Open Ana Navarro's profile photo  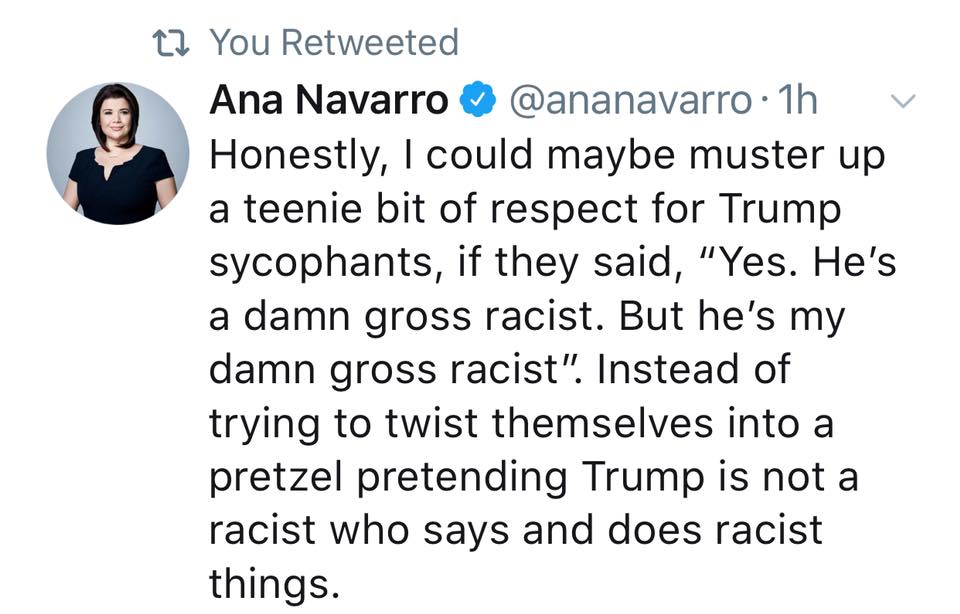coord(118,153)
